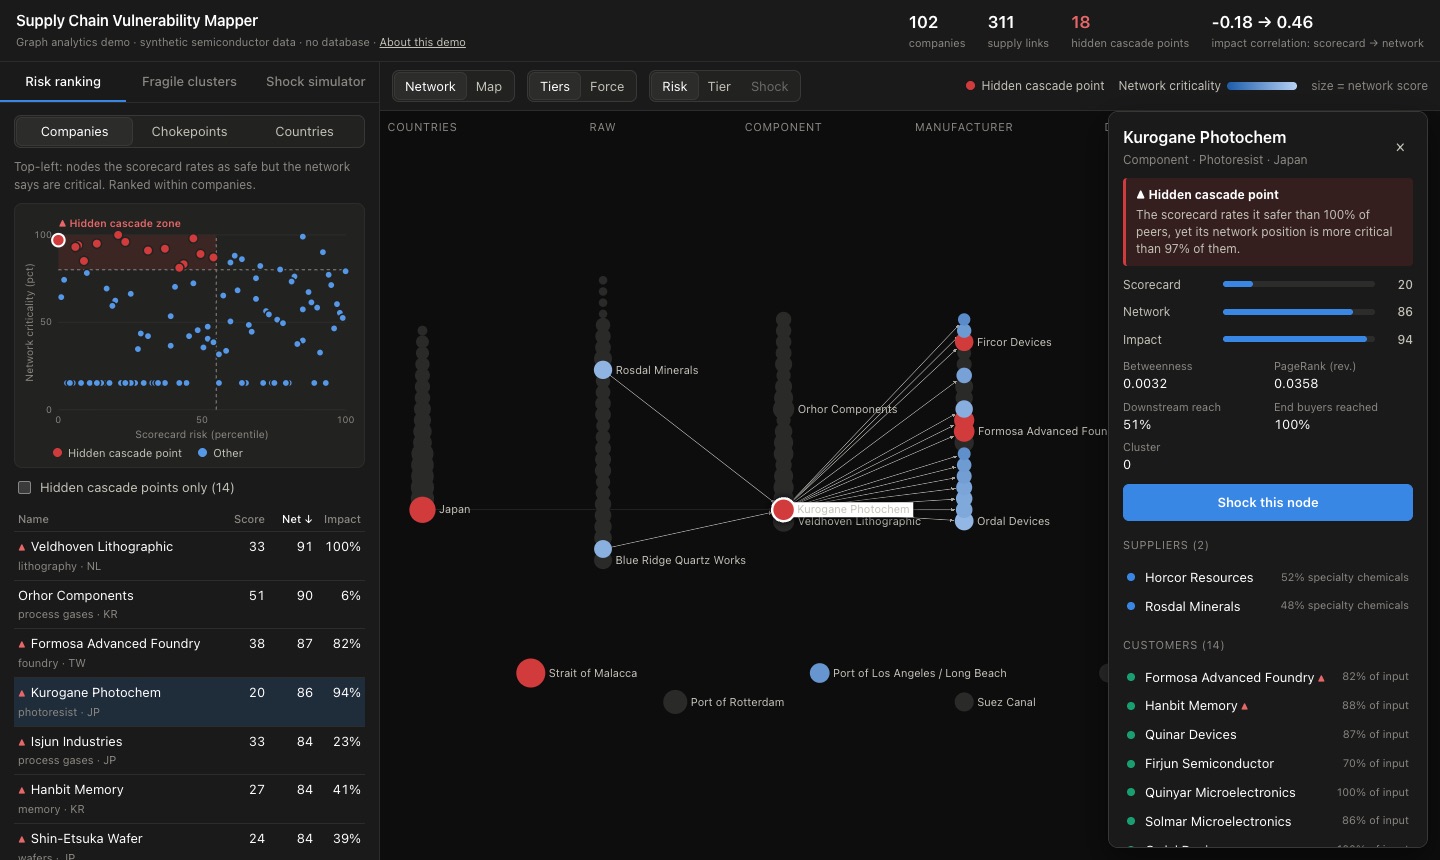
Task: Select the Force layout option
Action: pyautogui.click(x=607, y=86)
